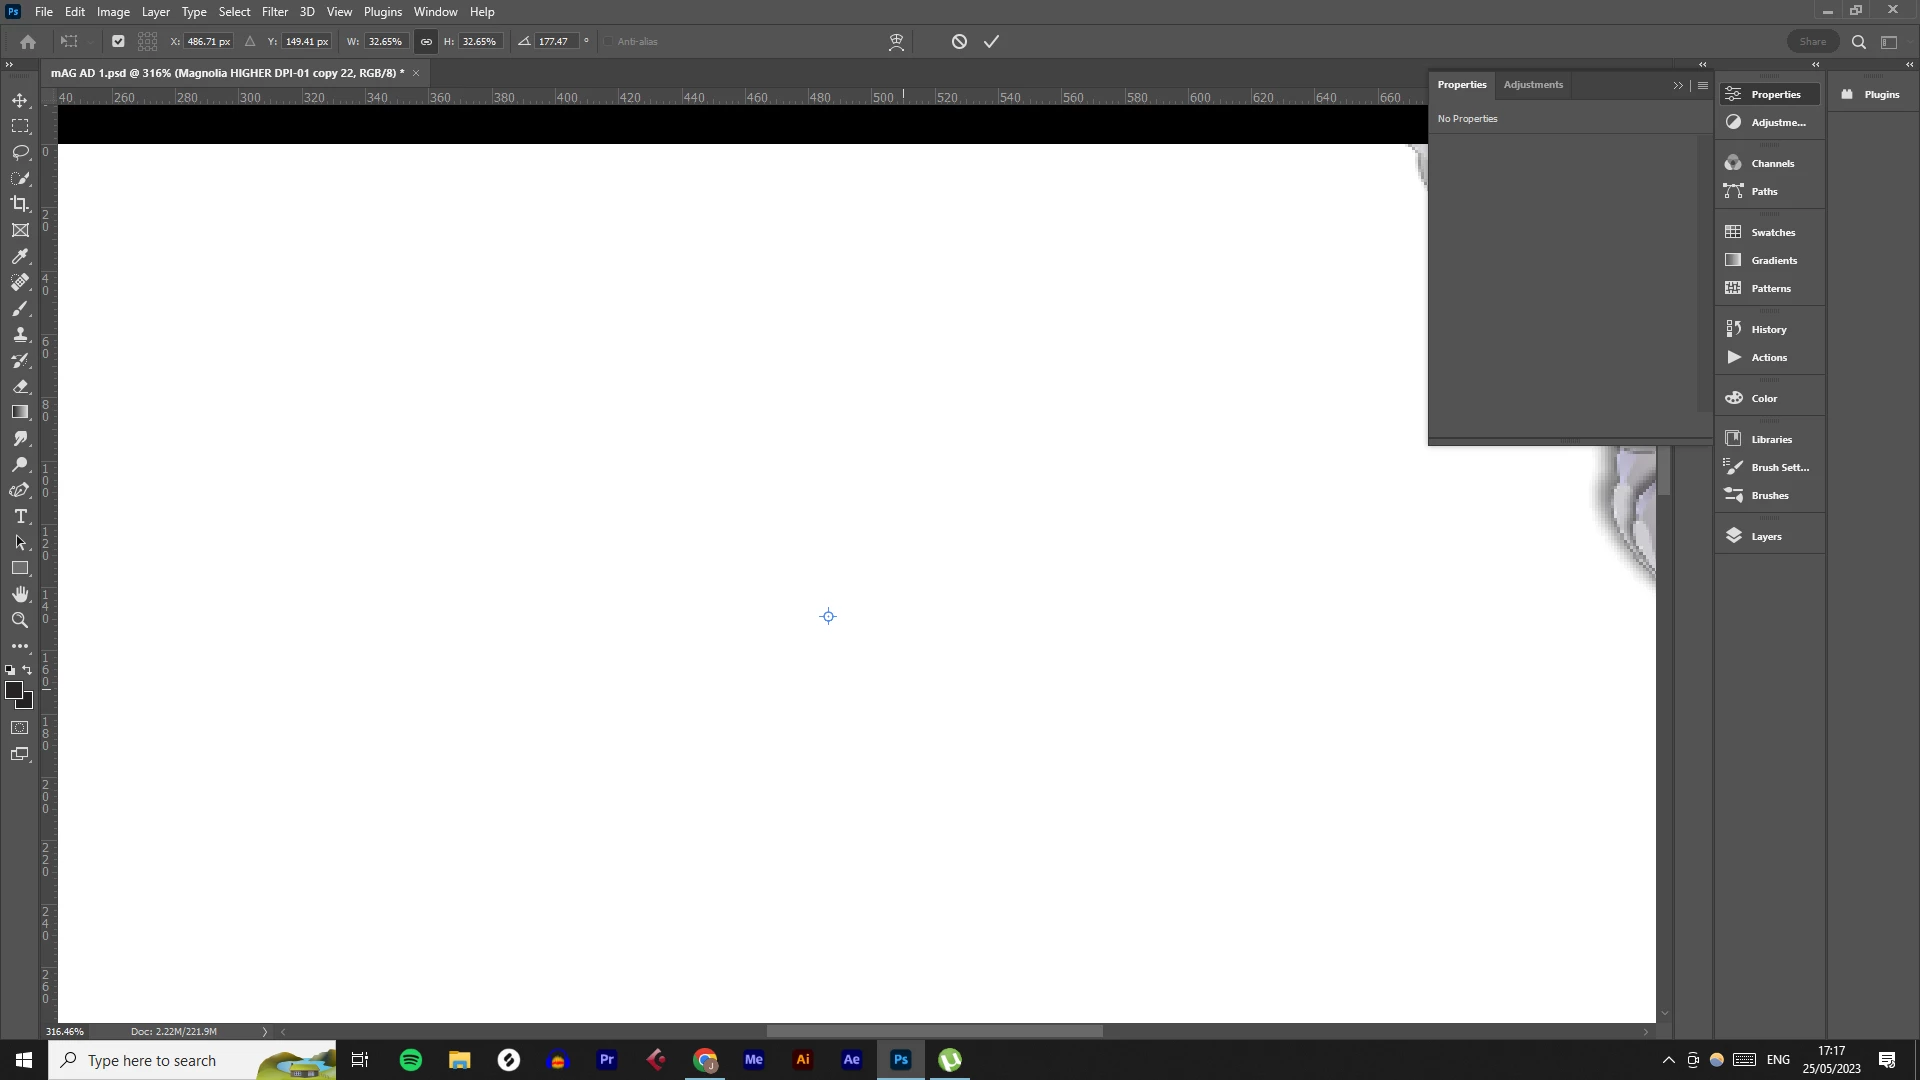Switch to warp mode icon
This screenshot has width=1920, height=1080.
pyautogui.click(x=896, y=42)
